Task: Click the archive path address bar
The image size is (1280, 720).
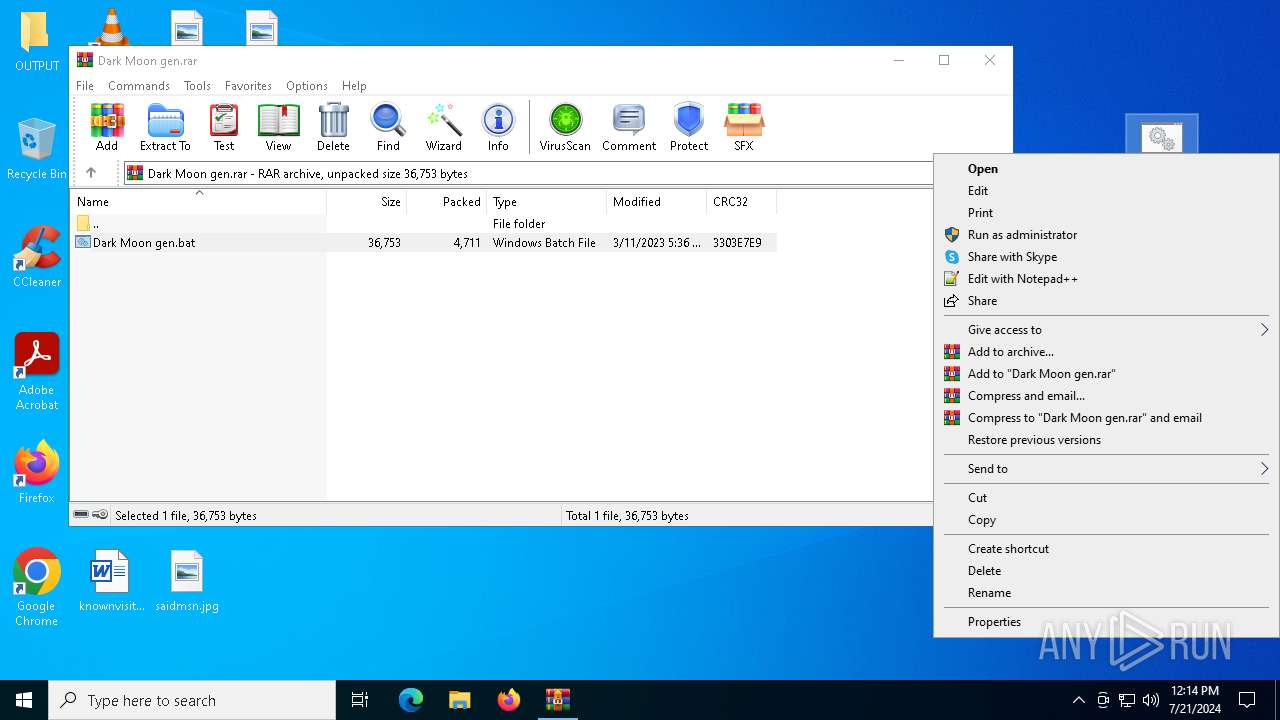Action: (x=527, y=173)
